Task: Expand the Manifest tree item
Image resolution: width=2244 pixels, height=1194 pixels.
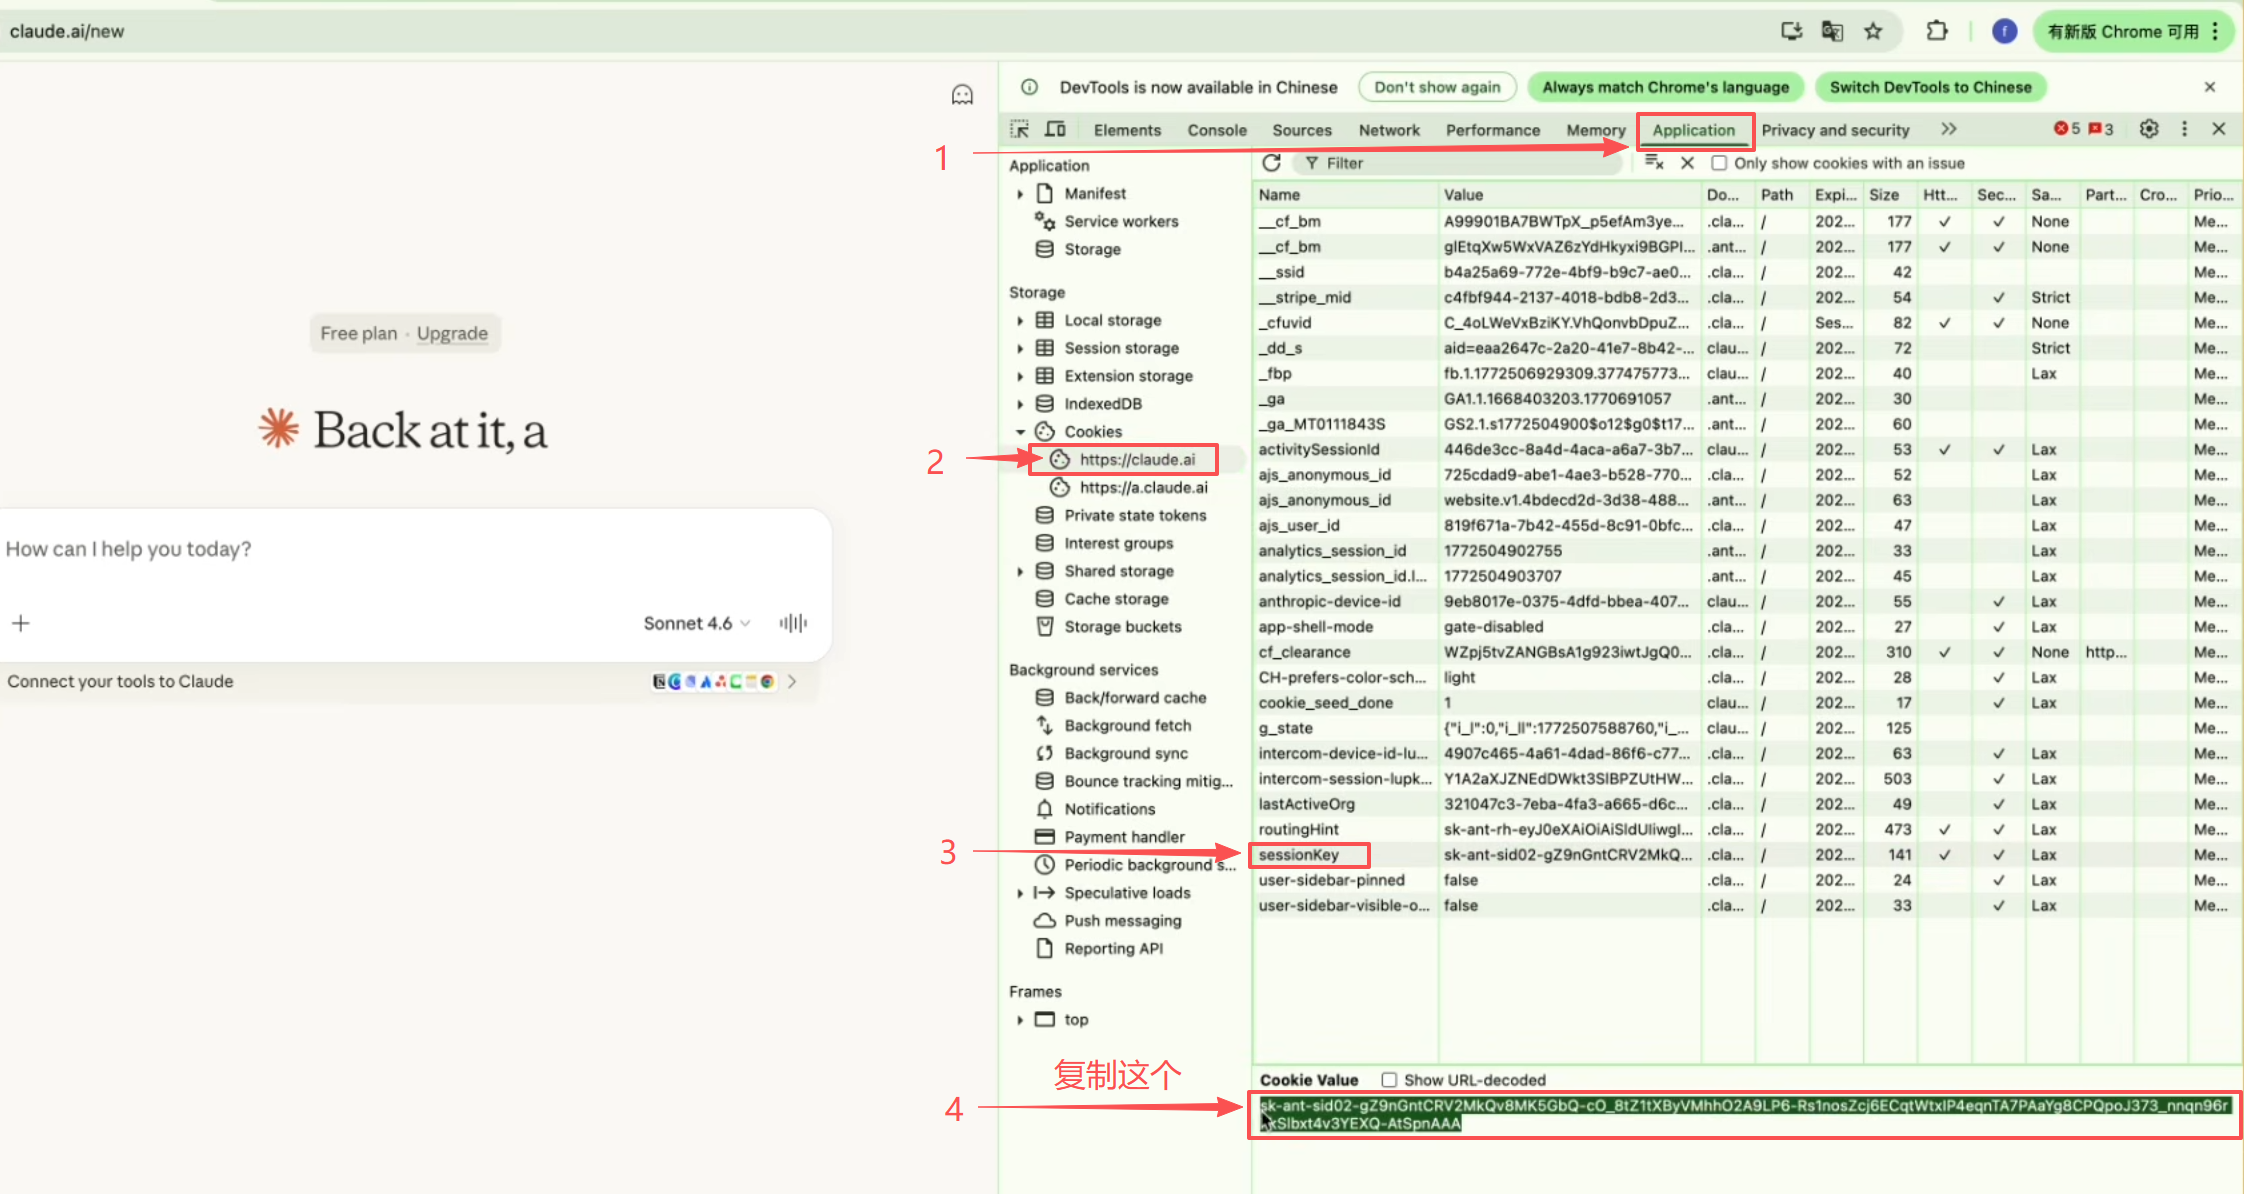Action: pos(1020,194)
